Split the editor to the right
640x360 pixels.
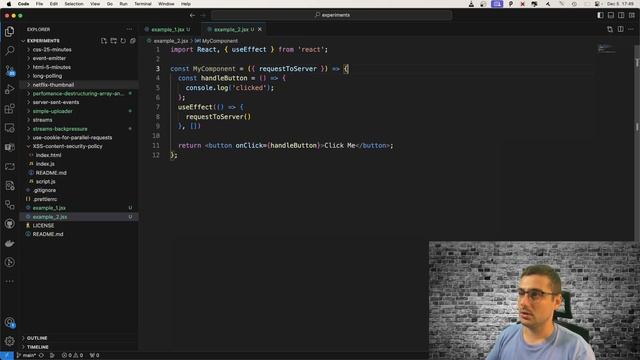pos(620,29)
